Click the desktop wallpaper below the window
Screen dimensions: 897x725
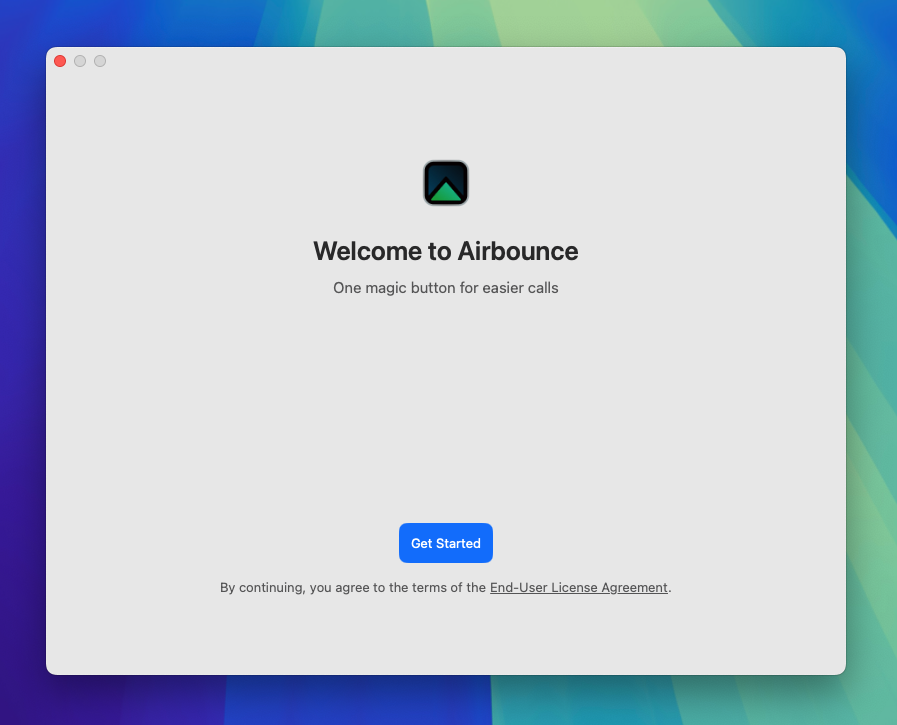pos(445,702)
